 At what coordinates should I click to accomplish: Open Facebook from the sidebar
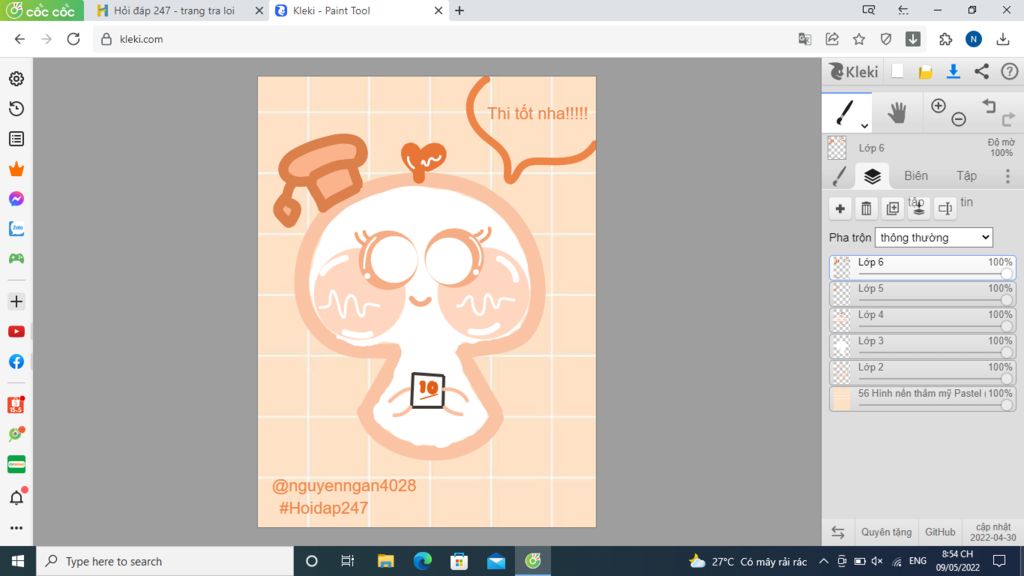coord(16,362)
